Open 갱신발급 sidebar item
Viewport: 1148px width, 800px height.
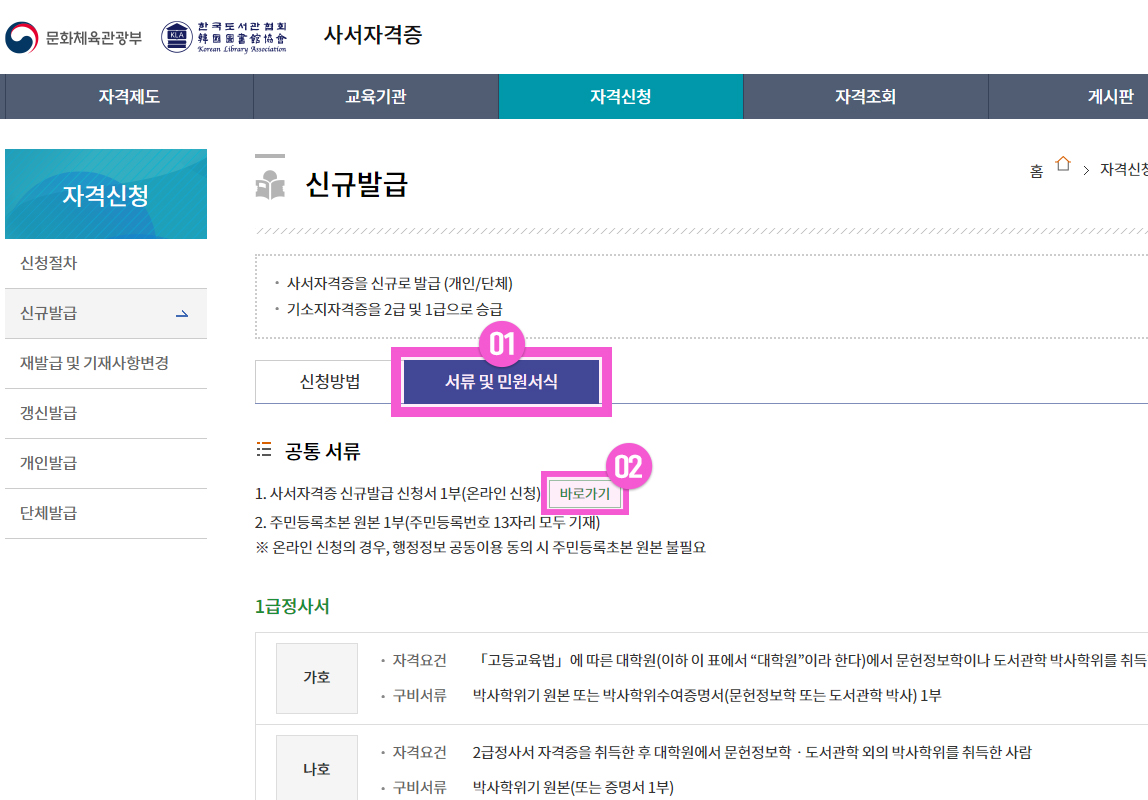[48, 414]
